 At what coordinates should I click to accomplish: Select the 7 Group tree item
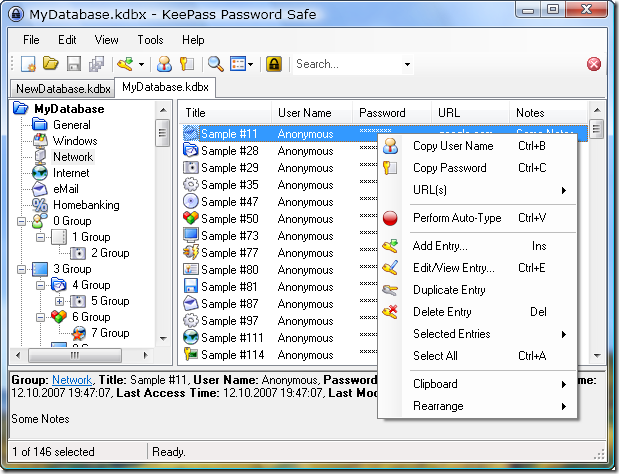click(x=110, y=333)
